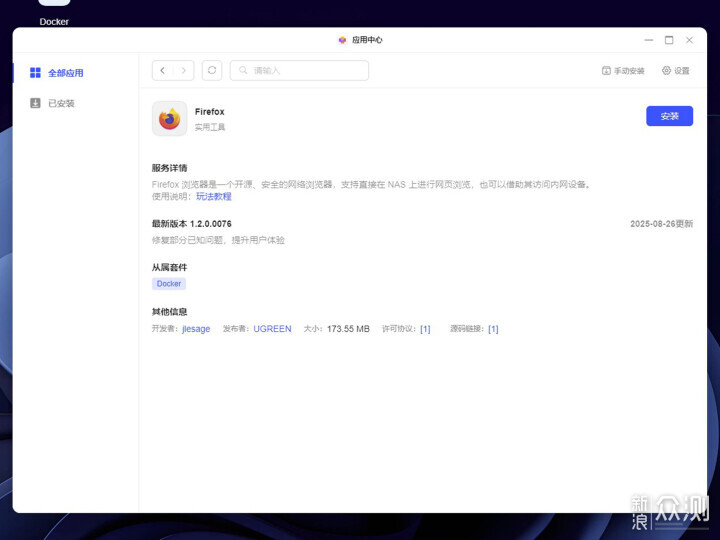The image size is (720, 540).
Task: Select 已安装 in the sidebar
Action: [x=61, y=103]
